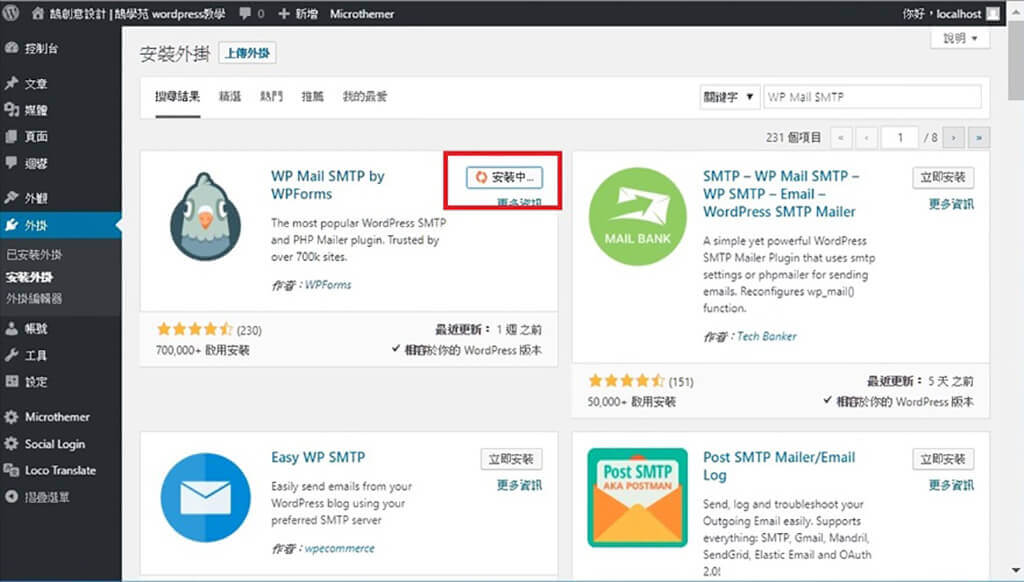Click the Post SMTP plugin icon
Screen dimensions: 1024x582
[637, 498]
